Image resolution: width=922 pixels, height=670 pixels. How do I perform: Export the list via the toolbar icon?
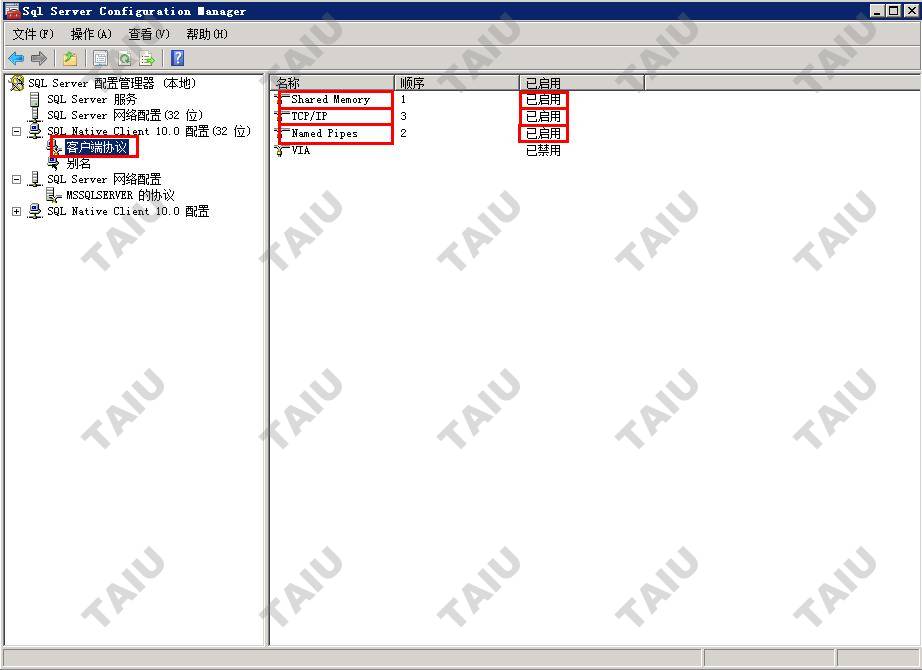147,58
